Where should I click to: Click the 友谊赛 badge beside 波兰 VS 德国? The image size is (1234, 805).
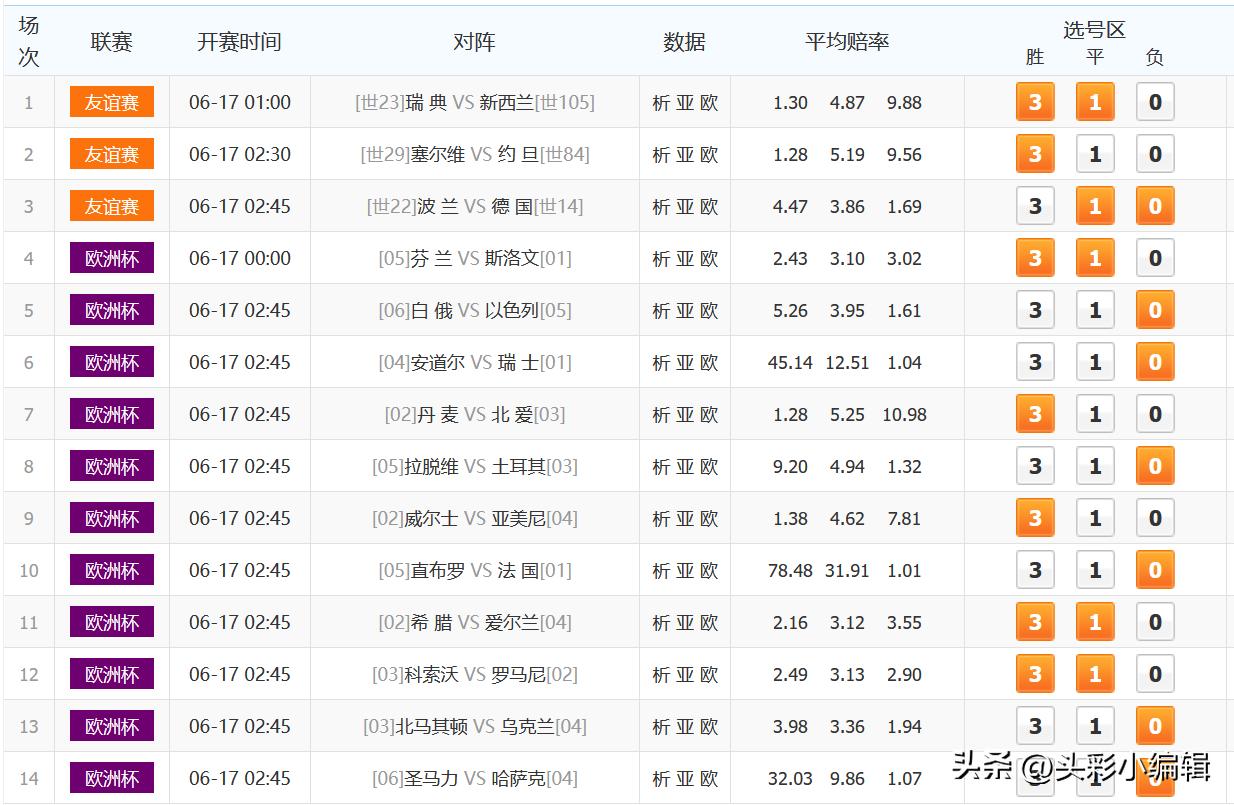(111, 206)
